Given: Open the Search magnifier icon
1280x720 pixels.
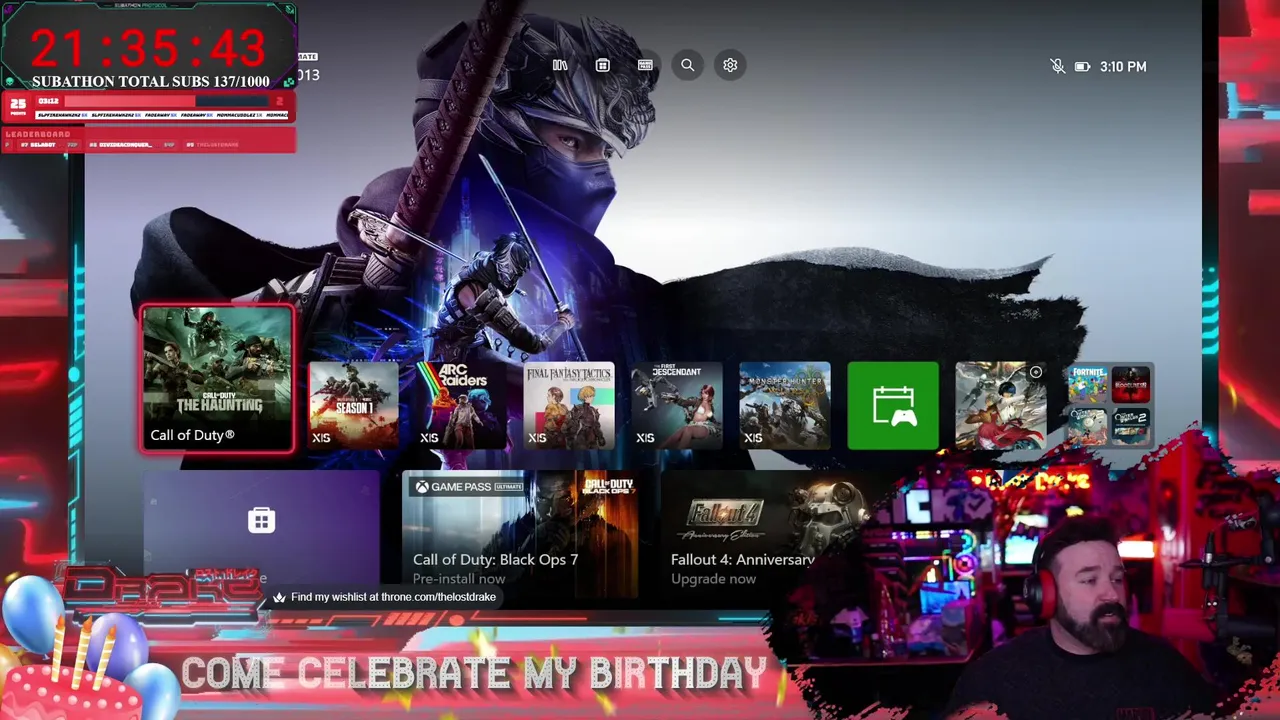Looking at the screenshot, I should coord(687,65).
